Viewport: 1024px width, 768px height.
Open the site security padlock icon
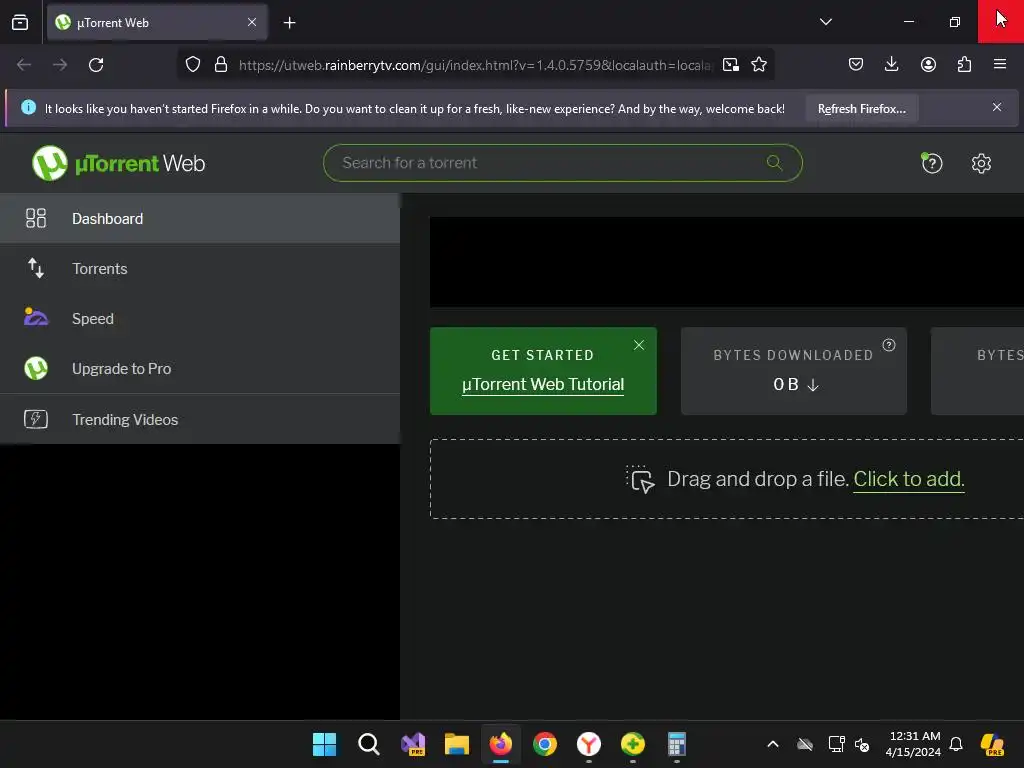pyautogui.click(x=221, y=65)
